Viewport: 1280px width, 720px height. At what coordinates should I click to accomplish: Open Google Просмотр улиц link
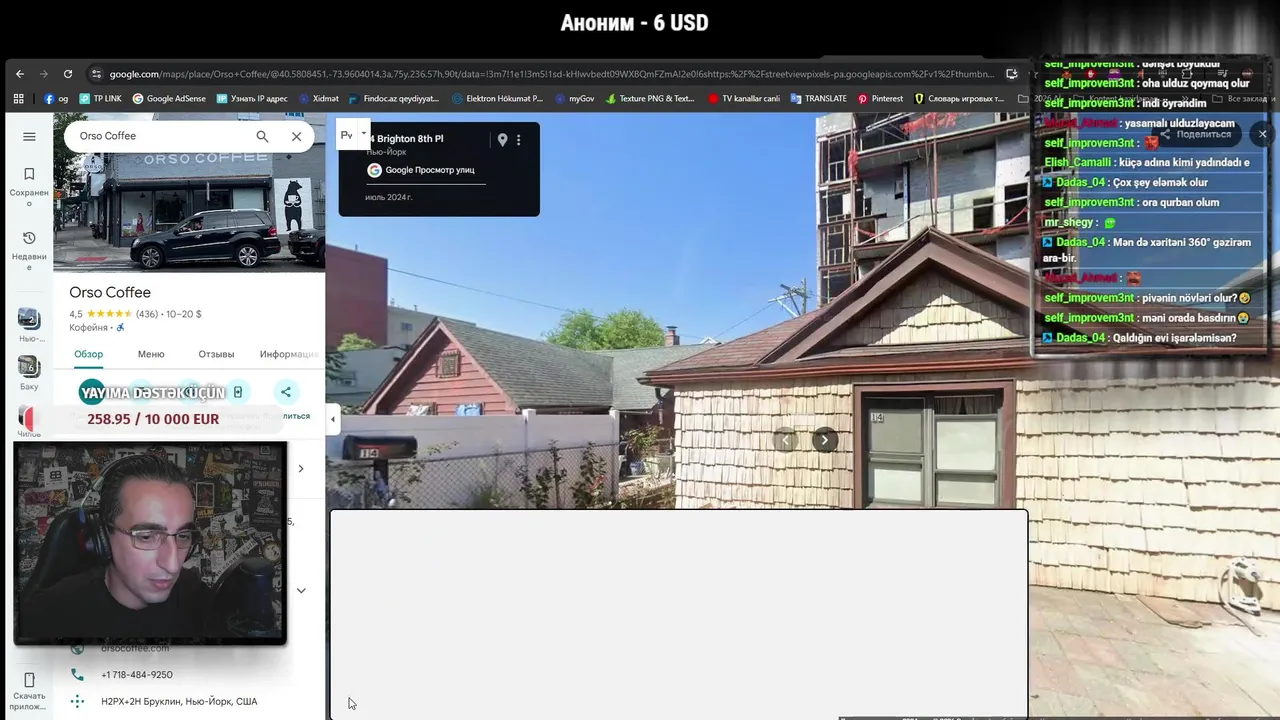pos(430,170)
